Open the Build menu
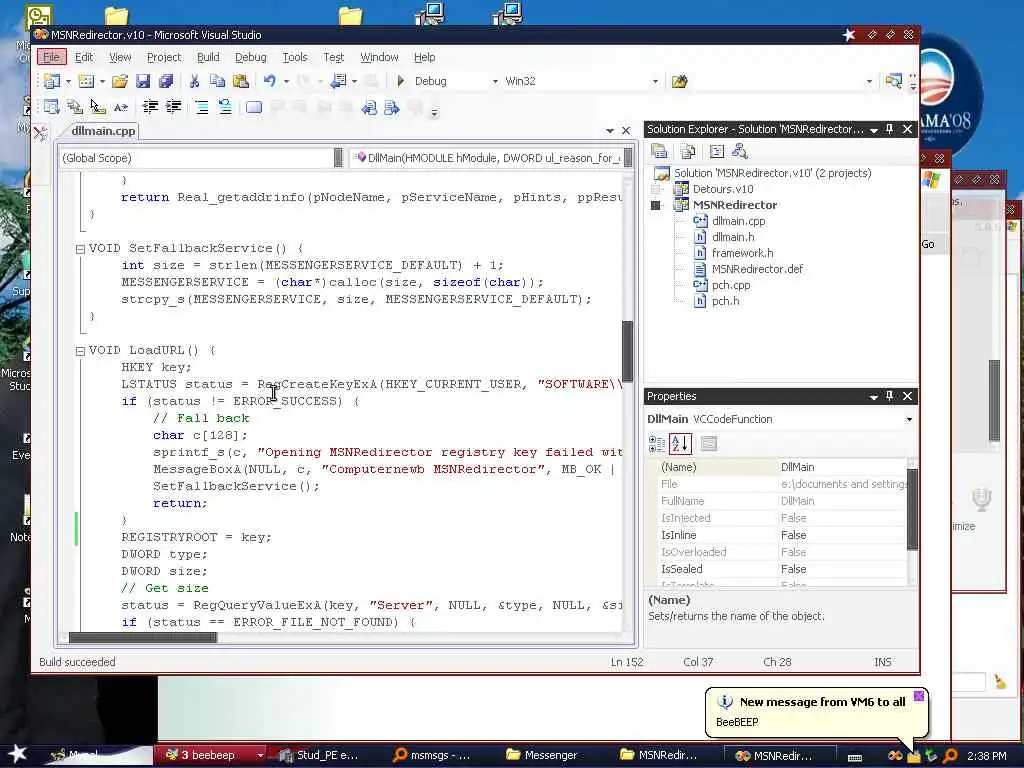The height and width of the screenshot is (768, 1024). click(x=208, y=57)
